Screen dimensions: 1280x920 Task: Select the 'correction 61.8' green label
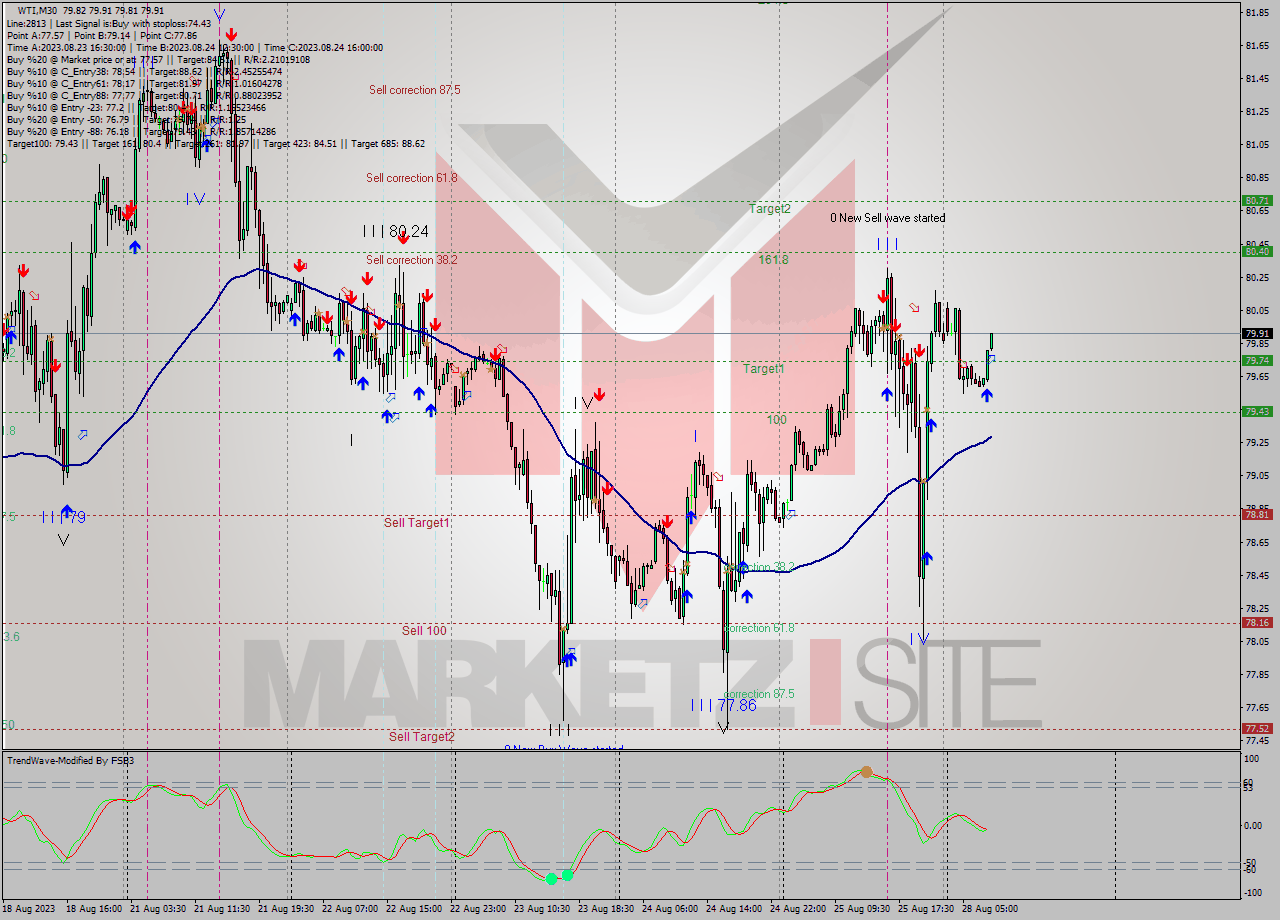[759, 629]
